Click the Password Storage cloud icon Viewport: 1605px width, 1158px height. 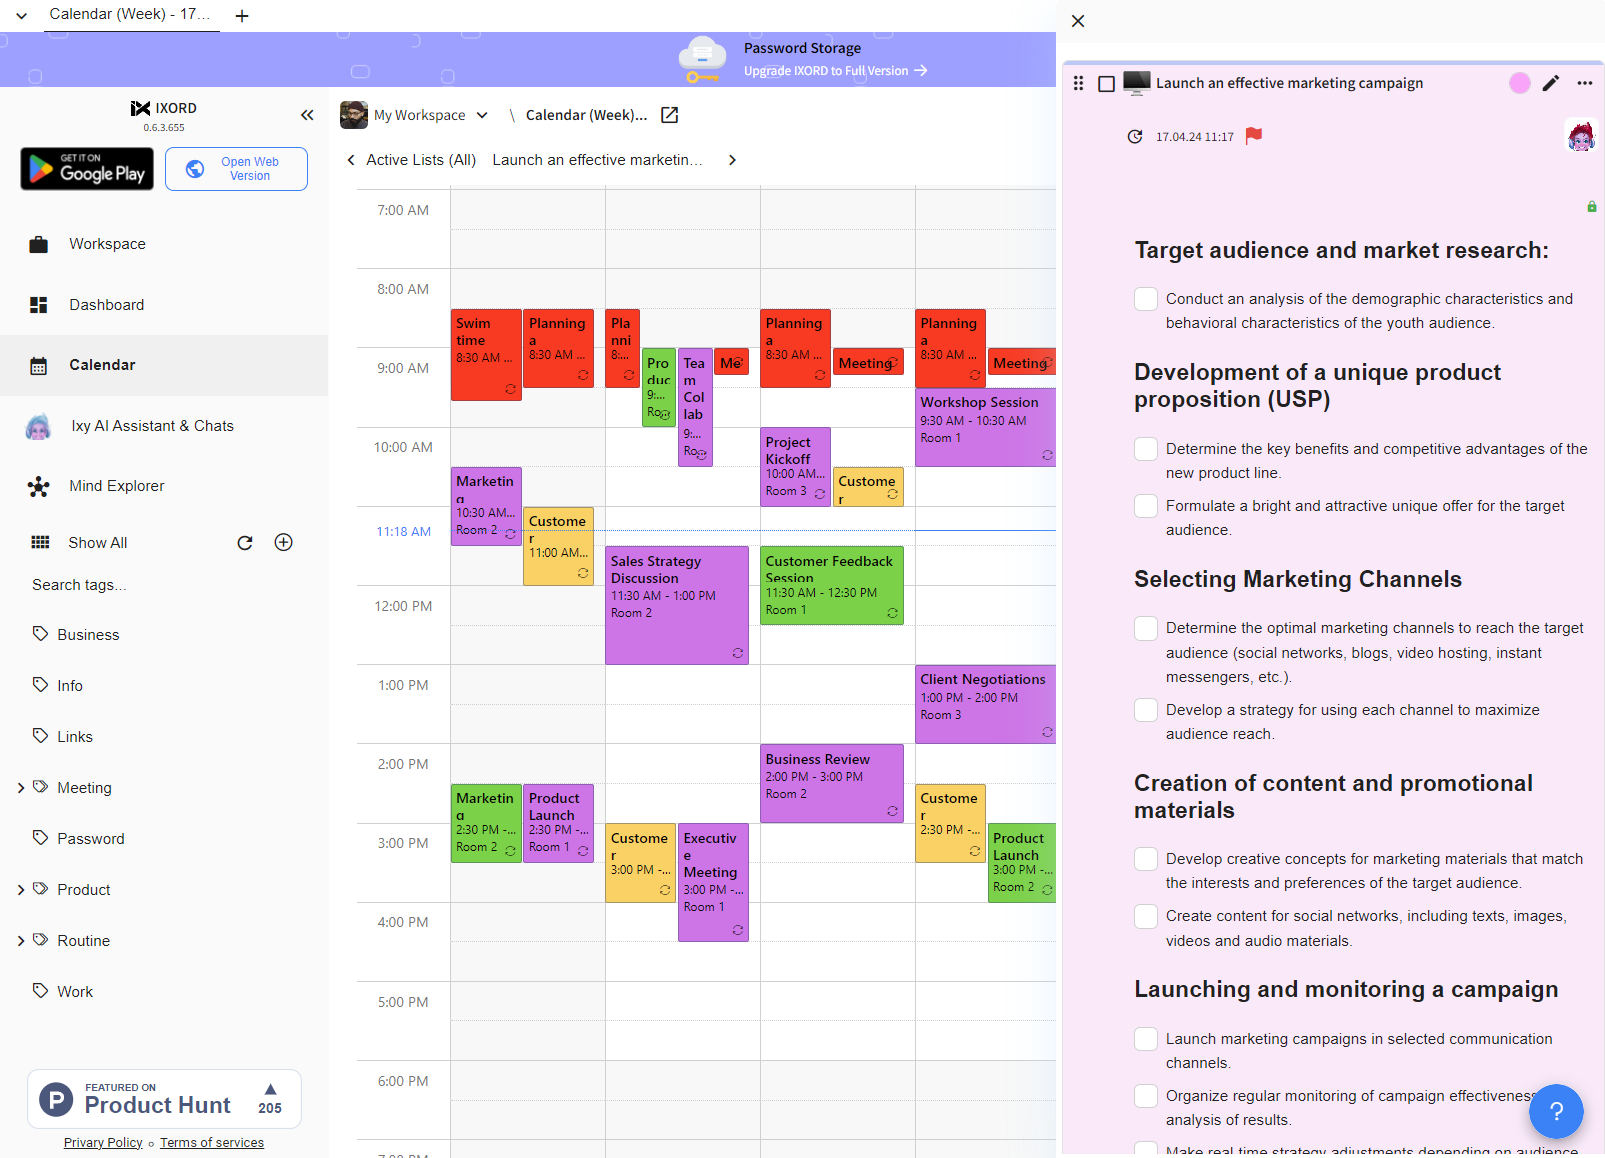(x=702, y=59)
